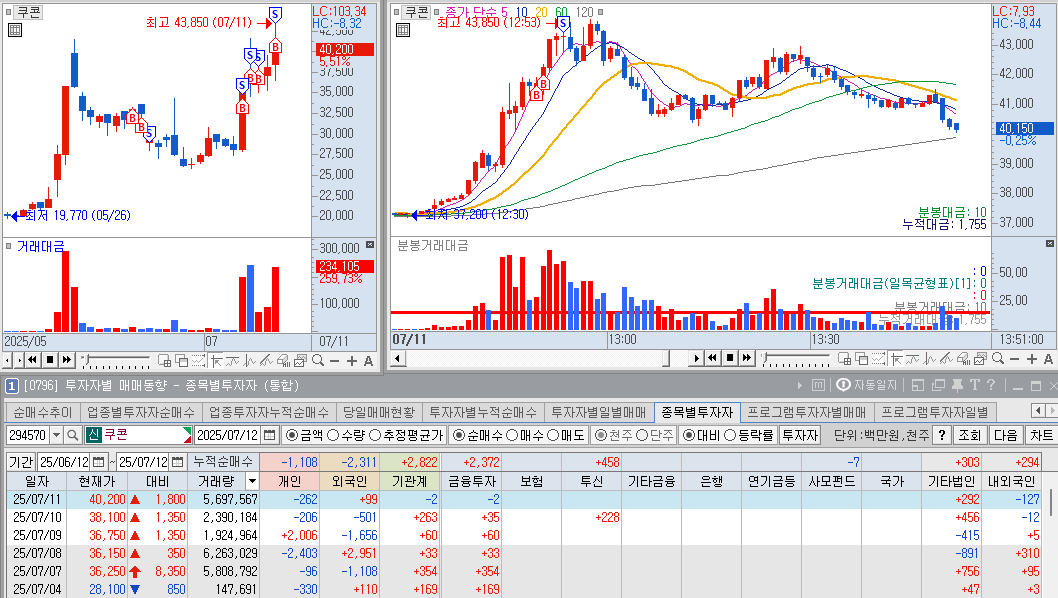Click magnifier zoom icon in left chart toolbar

(x=318, y=360)
